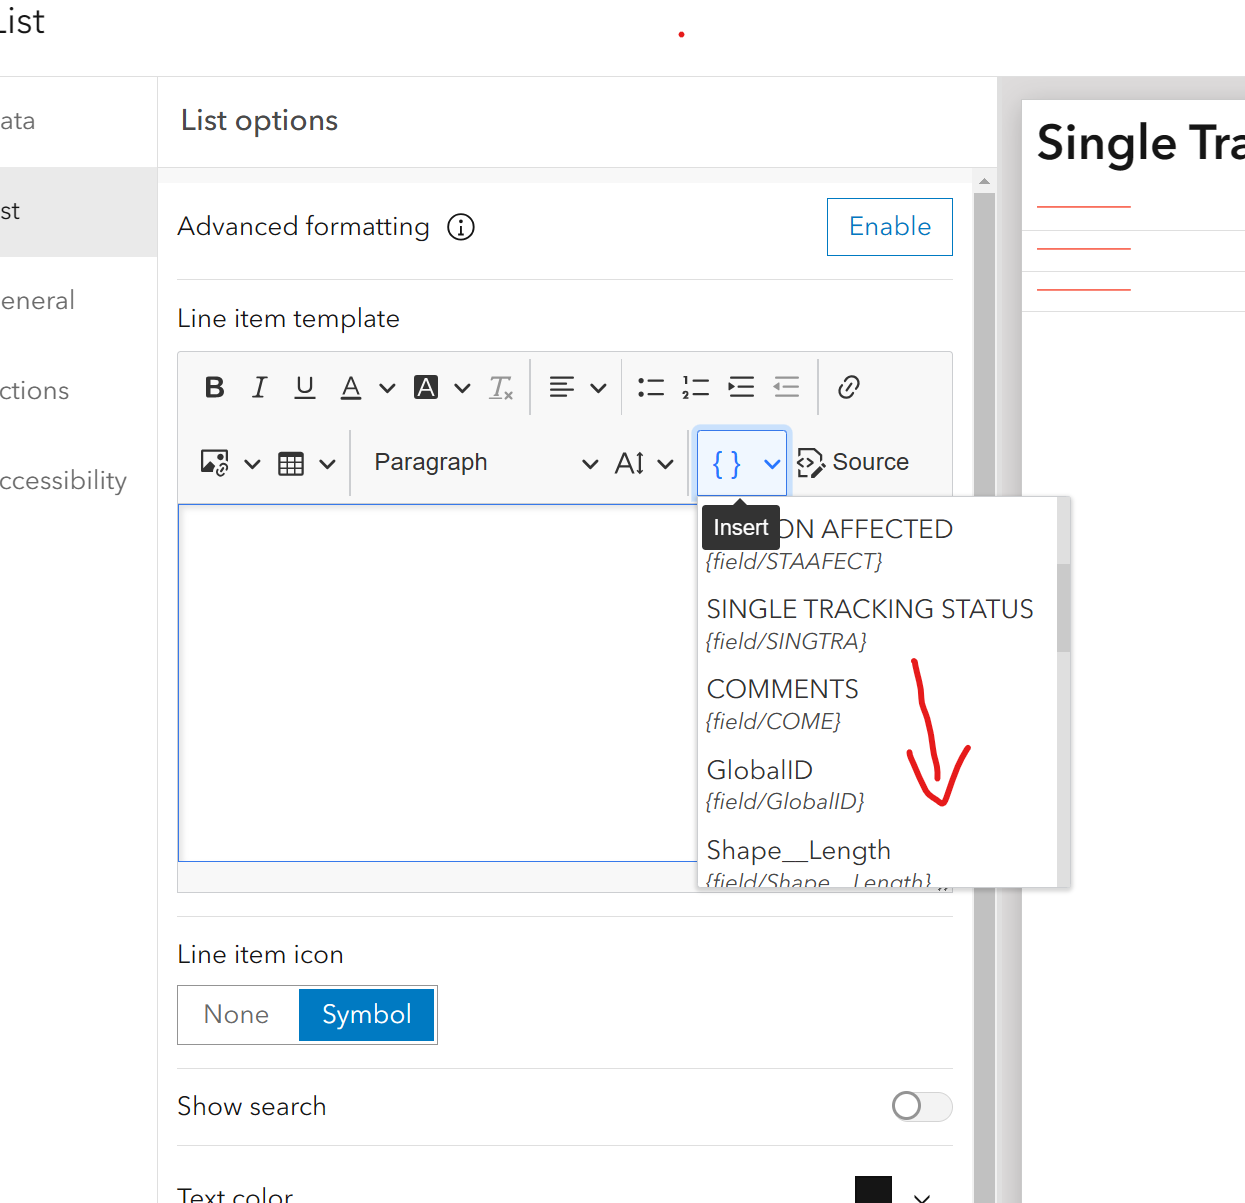Toggle bold formatting in the line item template
The width and height of the screenshot is (1245, 1203).
tap(213, 387)
